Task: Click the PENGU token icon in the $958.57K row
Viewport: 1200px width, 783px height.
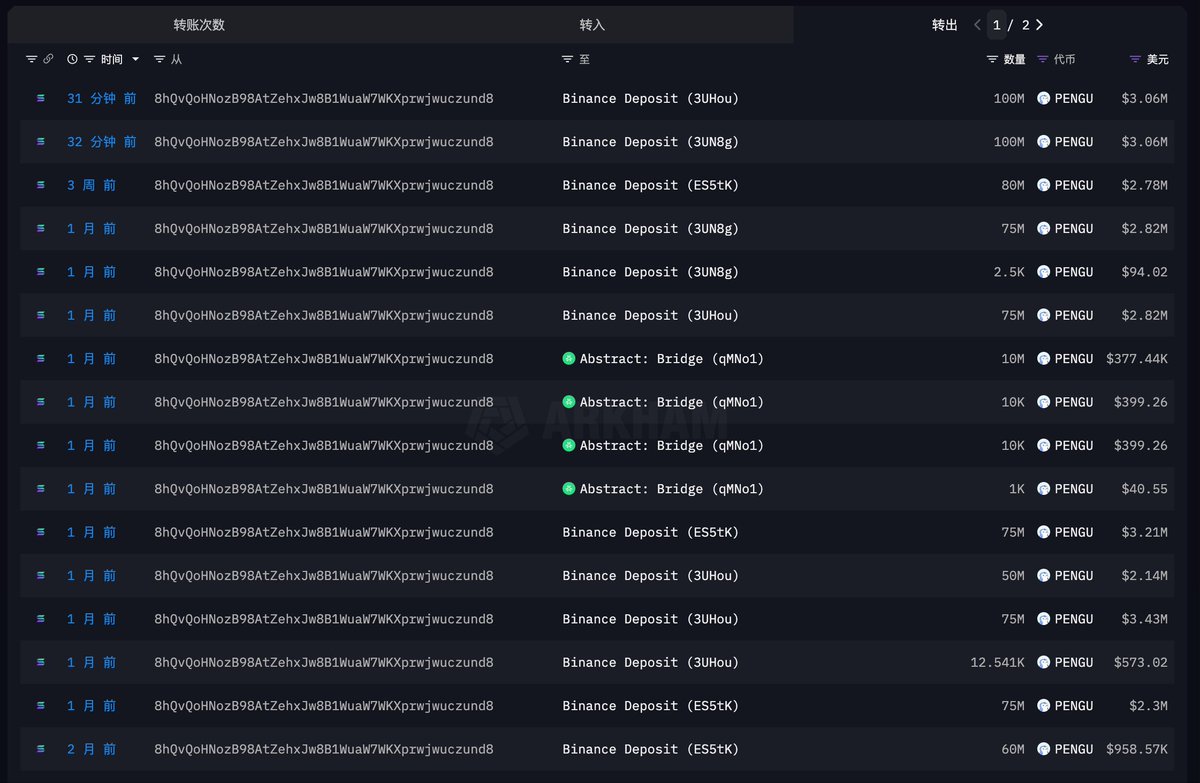Action: pos(1043,749)
